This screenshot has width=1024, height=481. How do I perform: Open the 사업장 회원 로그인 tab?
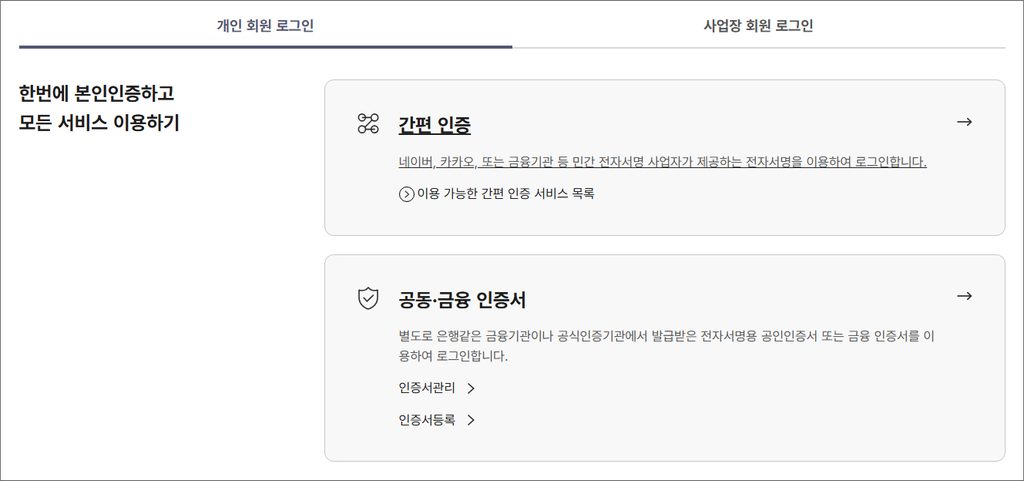(758, 26)
